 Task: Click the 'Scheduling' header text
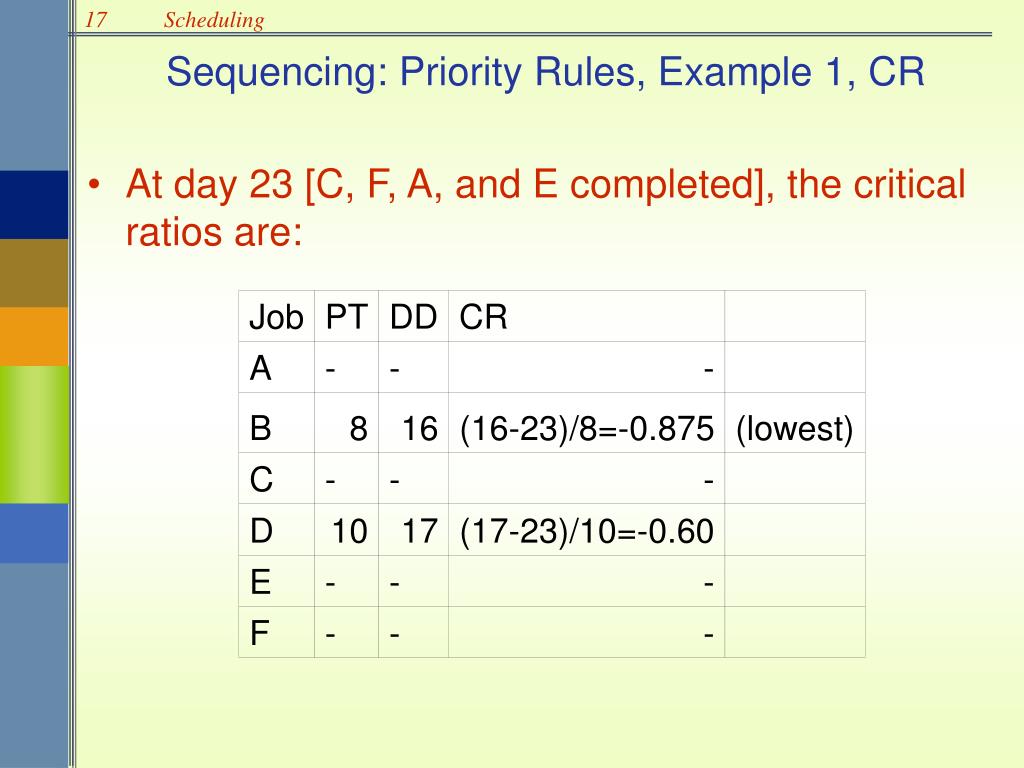pyautogui.click(x=214, y=20)
